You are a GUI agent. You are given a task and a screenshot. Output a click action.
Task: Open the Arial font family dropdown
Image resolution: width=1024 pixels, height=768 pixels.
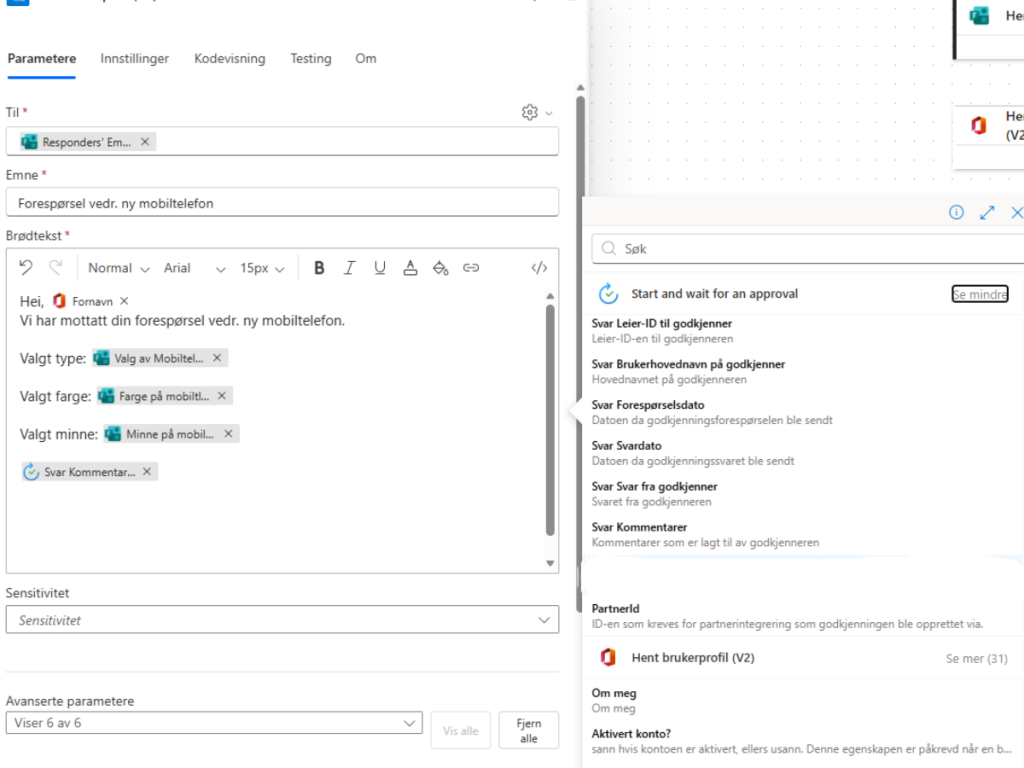[195, 268]
